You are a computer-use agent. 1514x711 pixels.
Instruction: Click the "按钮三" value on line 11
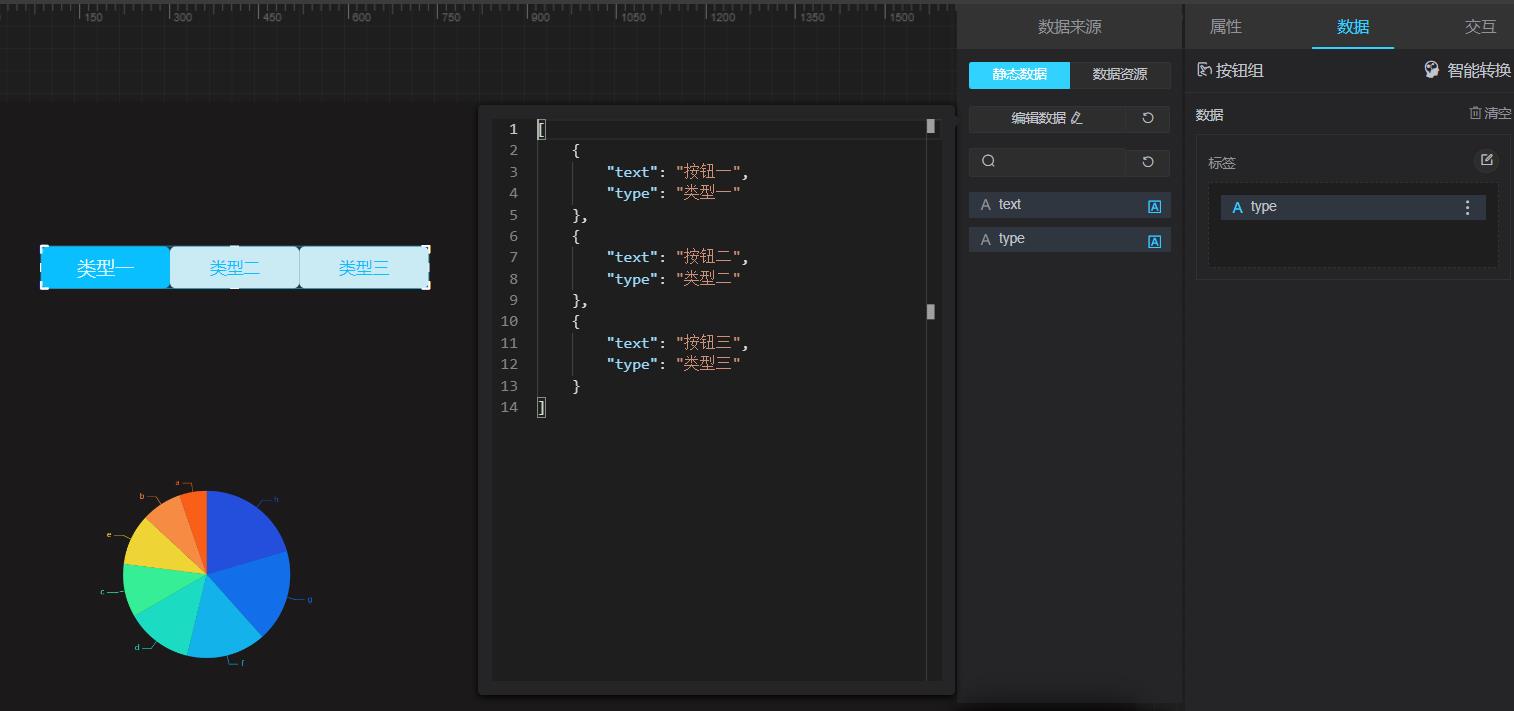click(708, 343)
